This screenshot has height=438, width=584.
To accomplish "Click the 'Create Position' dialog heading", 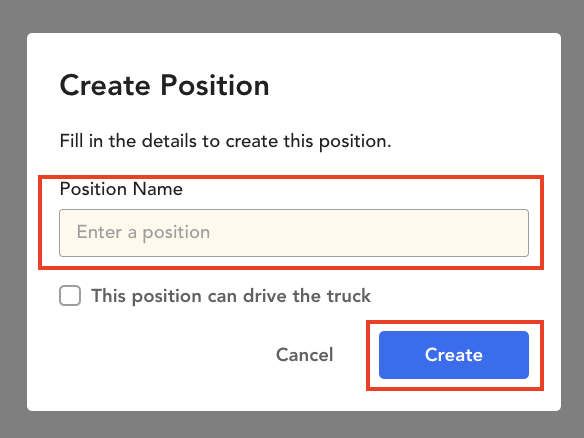I will pos(164,85).
